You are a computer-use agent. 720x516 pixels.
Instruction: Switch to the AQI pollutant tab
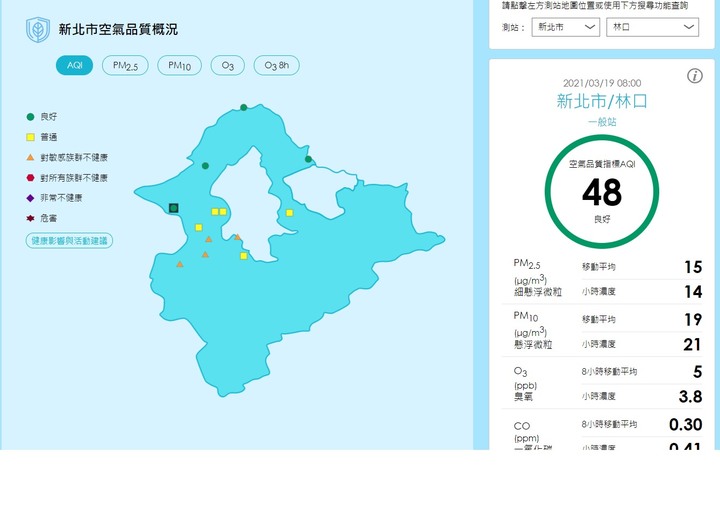pos(74,65)
